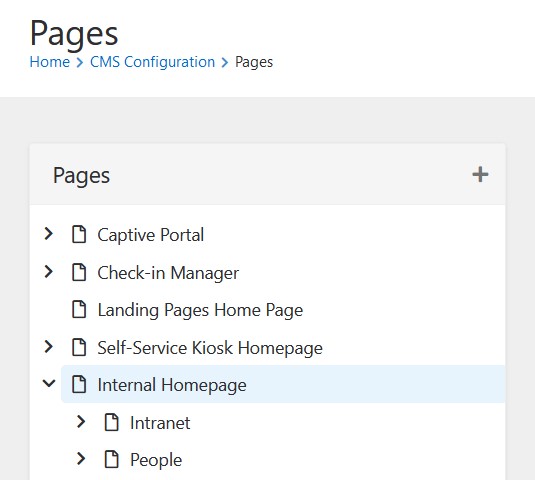Expand the Self-Service Kiosk Homepage node
The height and width of the screenshot is (480, 535).
click(x=49, y=346)
